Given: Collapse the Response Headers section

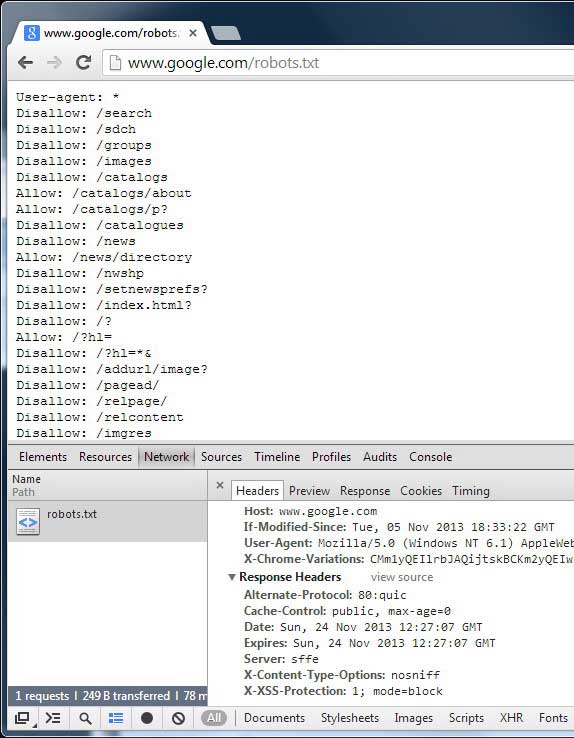Looking at the screenshot, I should pyautogui.click(x=231, y=577).
